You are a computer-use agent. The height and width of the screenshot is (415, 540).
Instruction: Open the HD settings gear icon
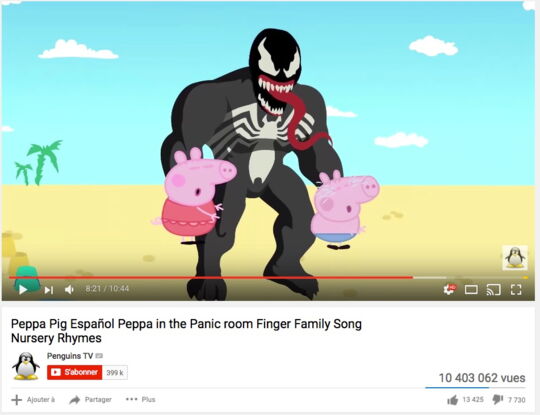449,289
